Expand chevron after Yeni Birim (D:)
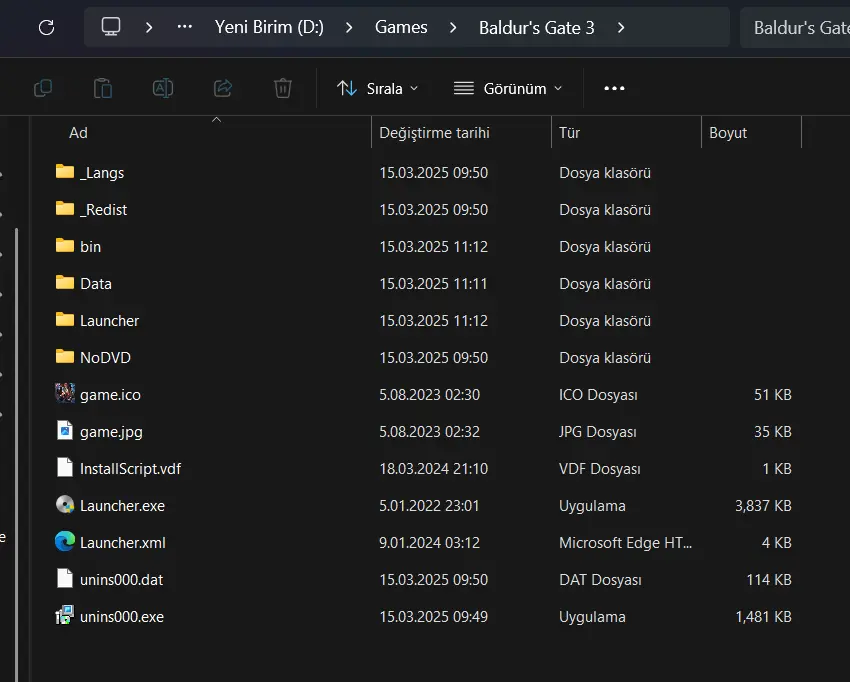The height and width of the screenshot is (682, 850). (x=349, y=27)
